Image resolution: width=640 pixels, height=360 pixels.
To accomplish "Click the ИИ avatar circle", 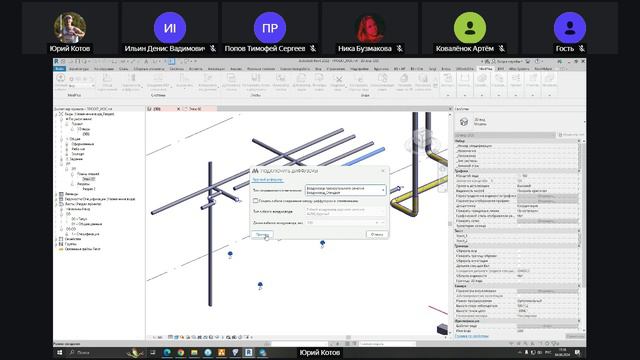I will [x=170, y=28].
